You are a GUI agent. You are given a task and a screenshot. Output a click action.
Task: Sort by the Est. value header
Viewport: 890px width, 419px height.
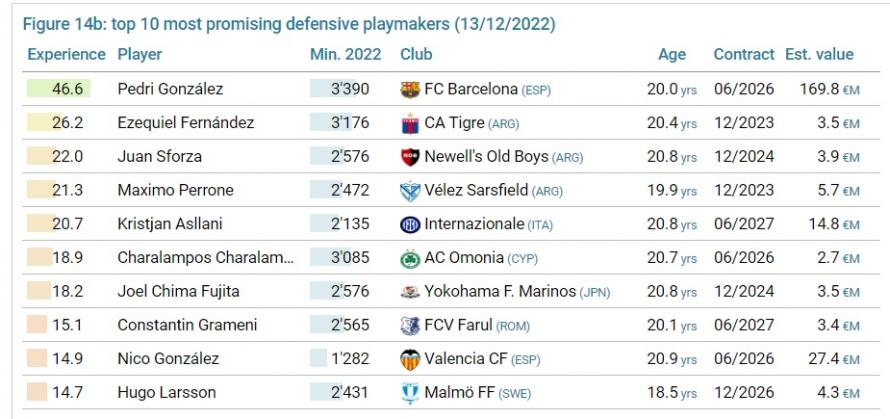tap(819, 55)
